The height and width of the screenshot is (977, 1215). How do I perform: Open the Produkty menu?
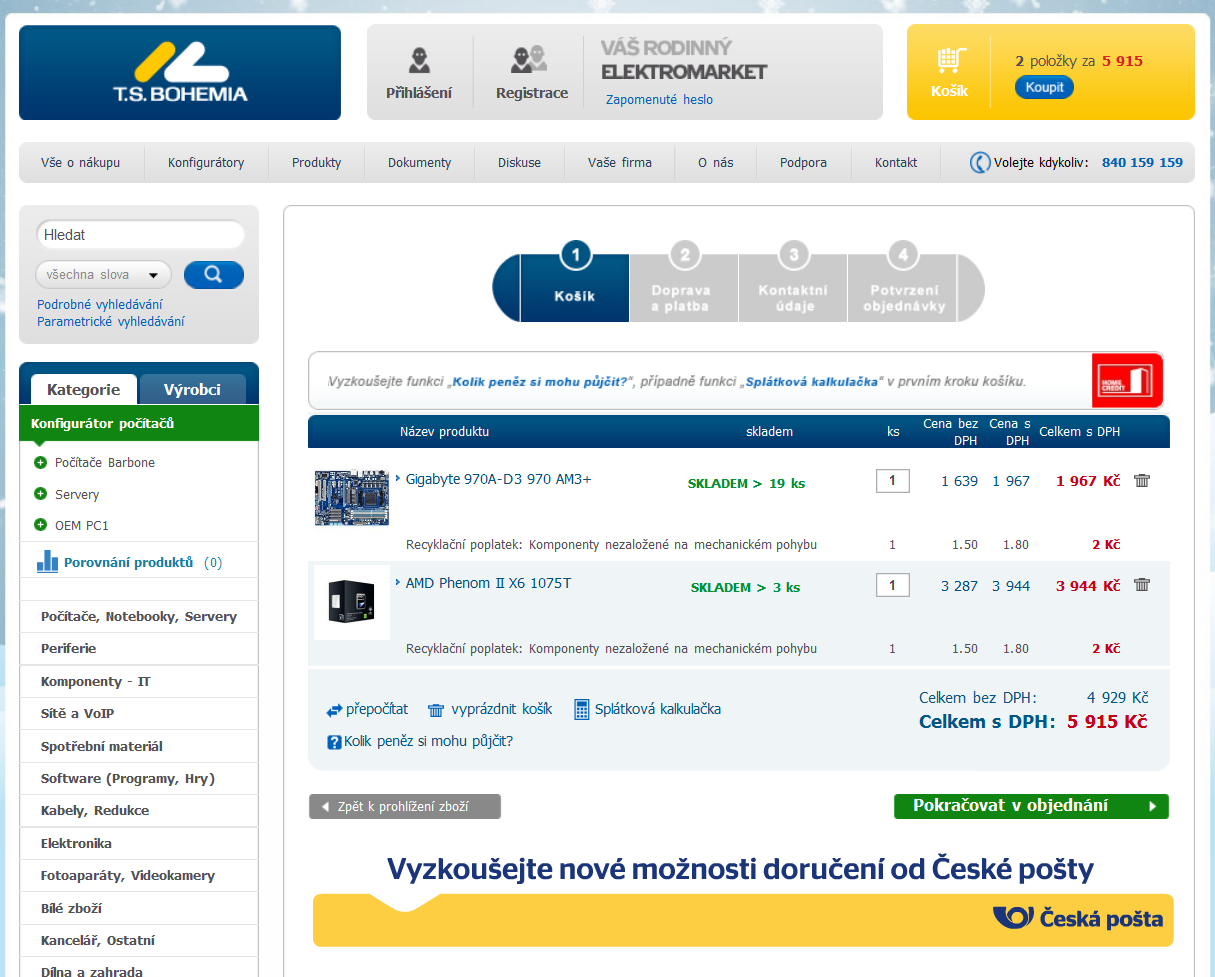click(x=317, y=162)
